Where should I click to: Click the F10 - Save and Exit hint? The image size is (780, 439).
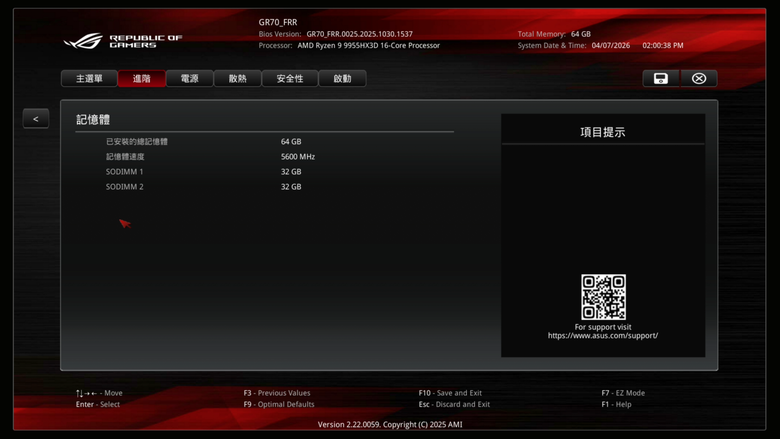pyautogui.click(x=450, y=393)
